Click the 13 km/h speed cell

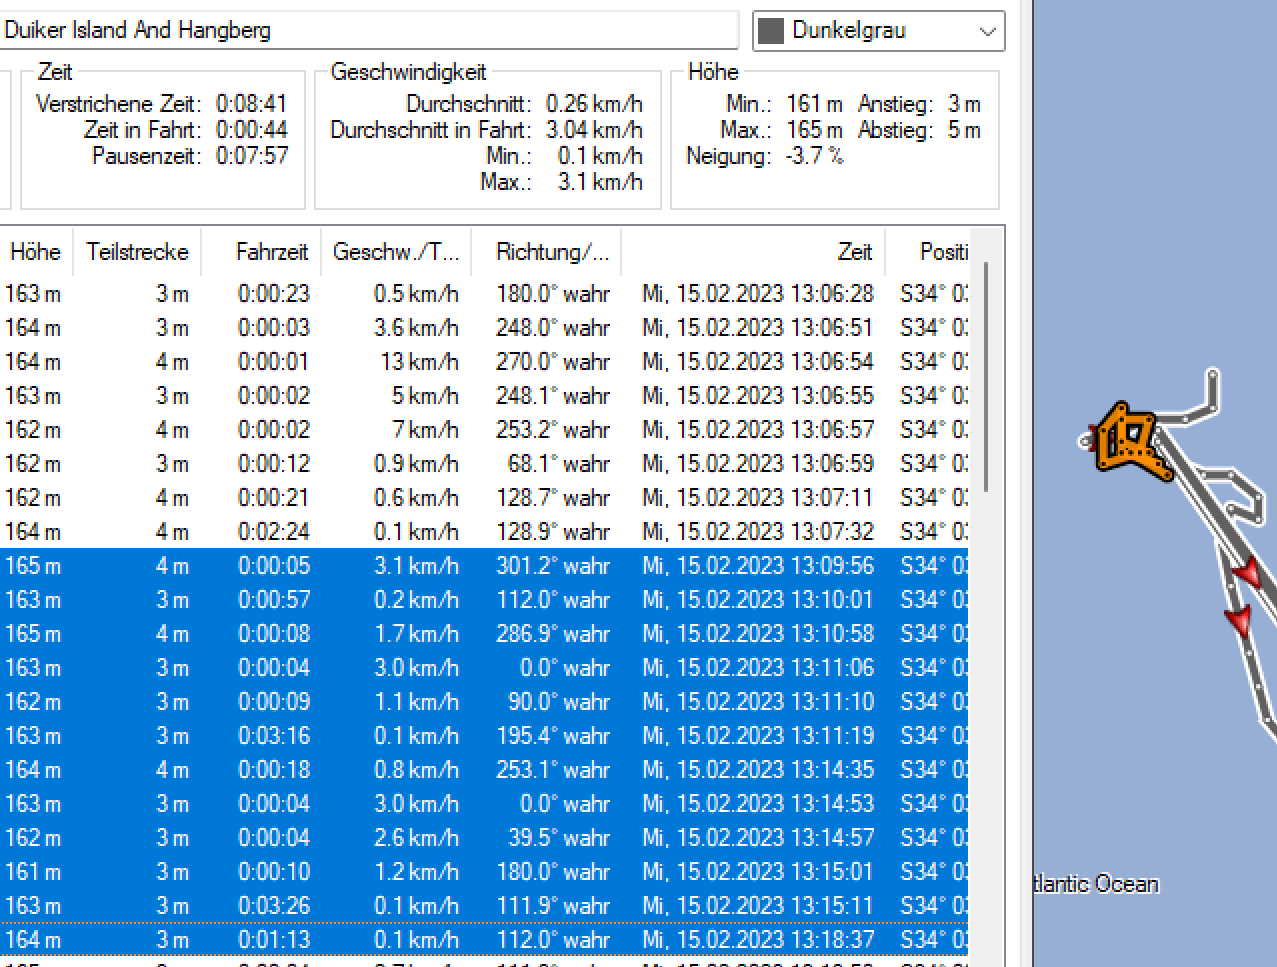[419, 362]
